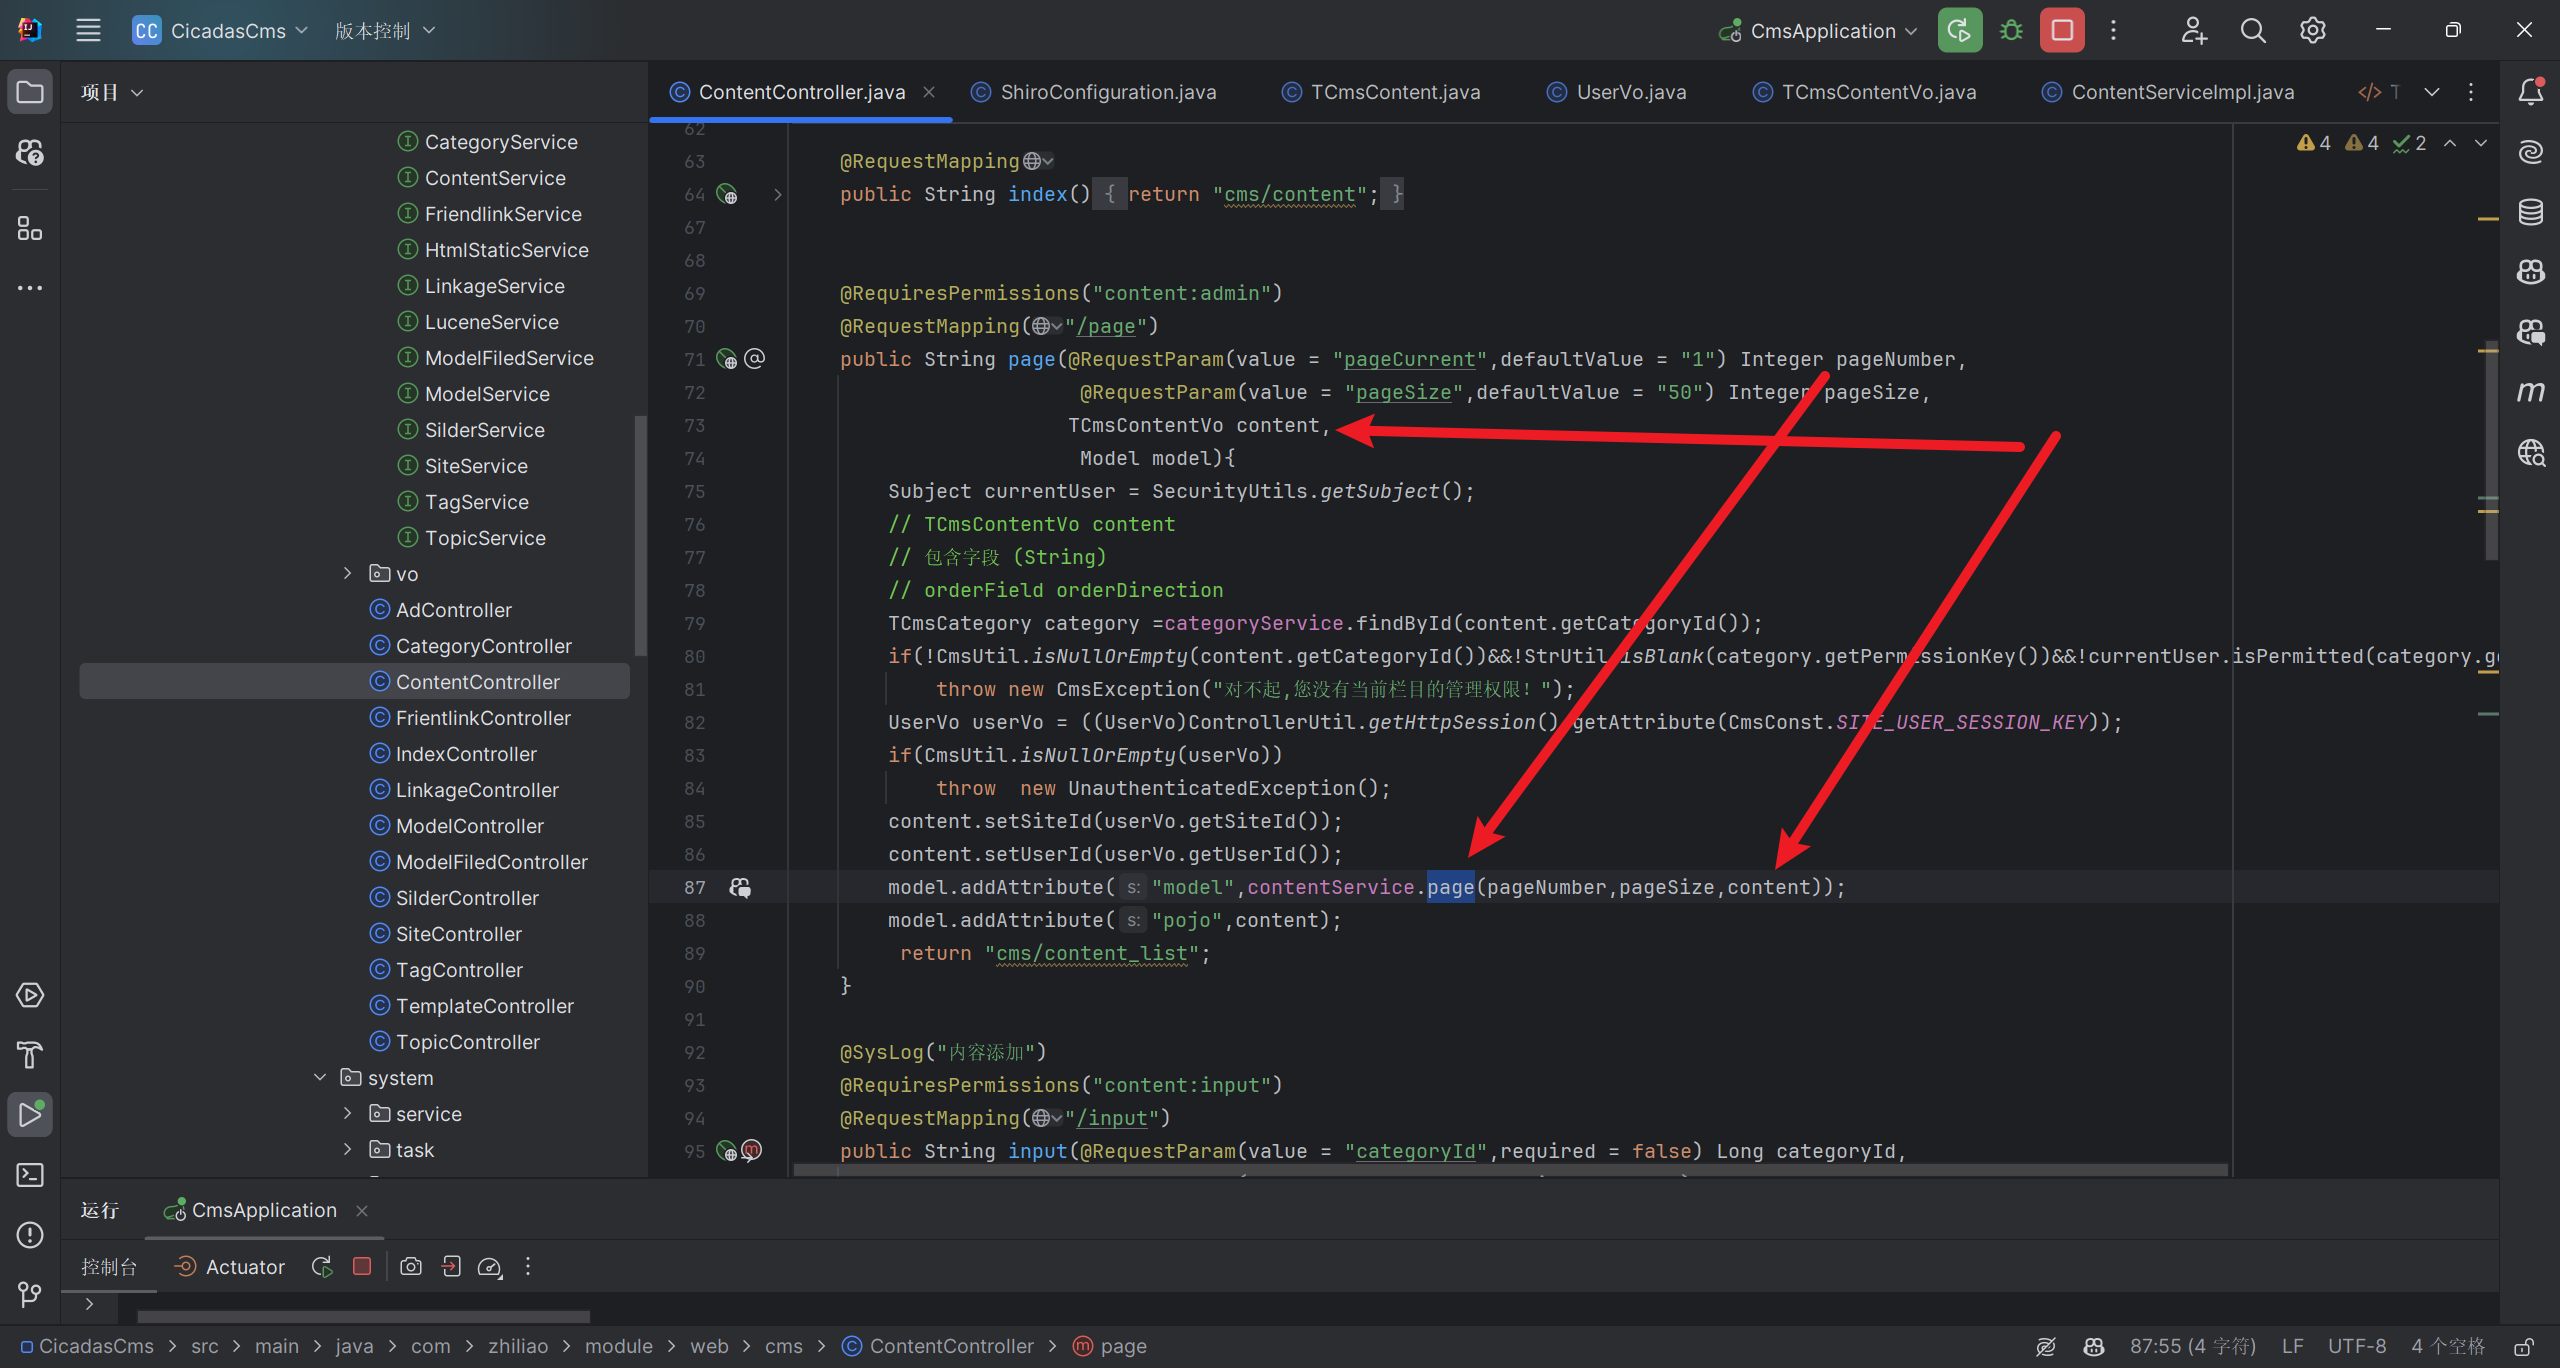The width and height of the screenshot is (2560, 1368).
Task: Open the Run tool window
Action: 30,1115
